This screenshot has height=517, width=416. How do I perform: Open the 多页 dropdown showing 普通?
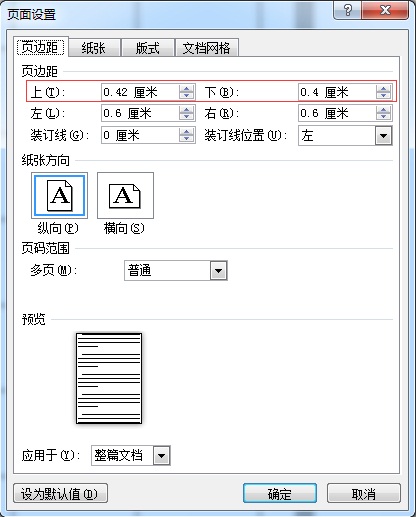click(219, 270)
